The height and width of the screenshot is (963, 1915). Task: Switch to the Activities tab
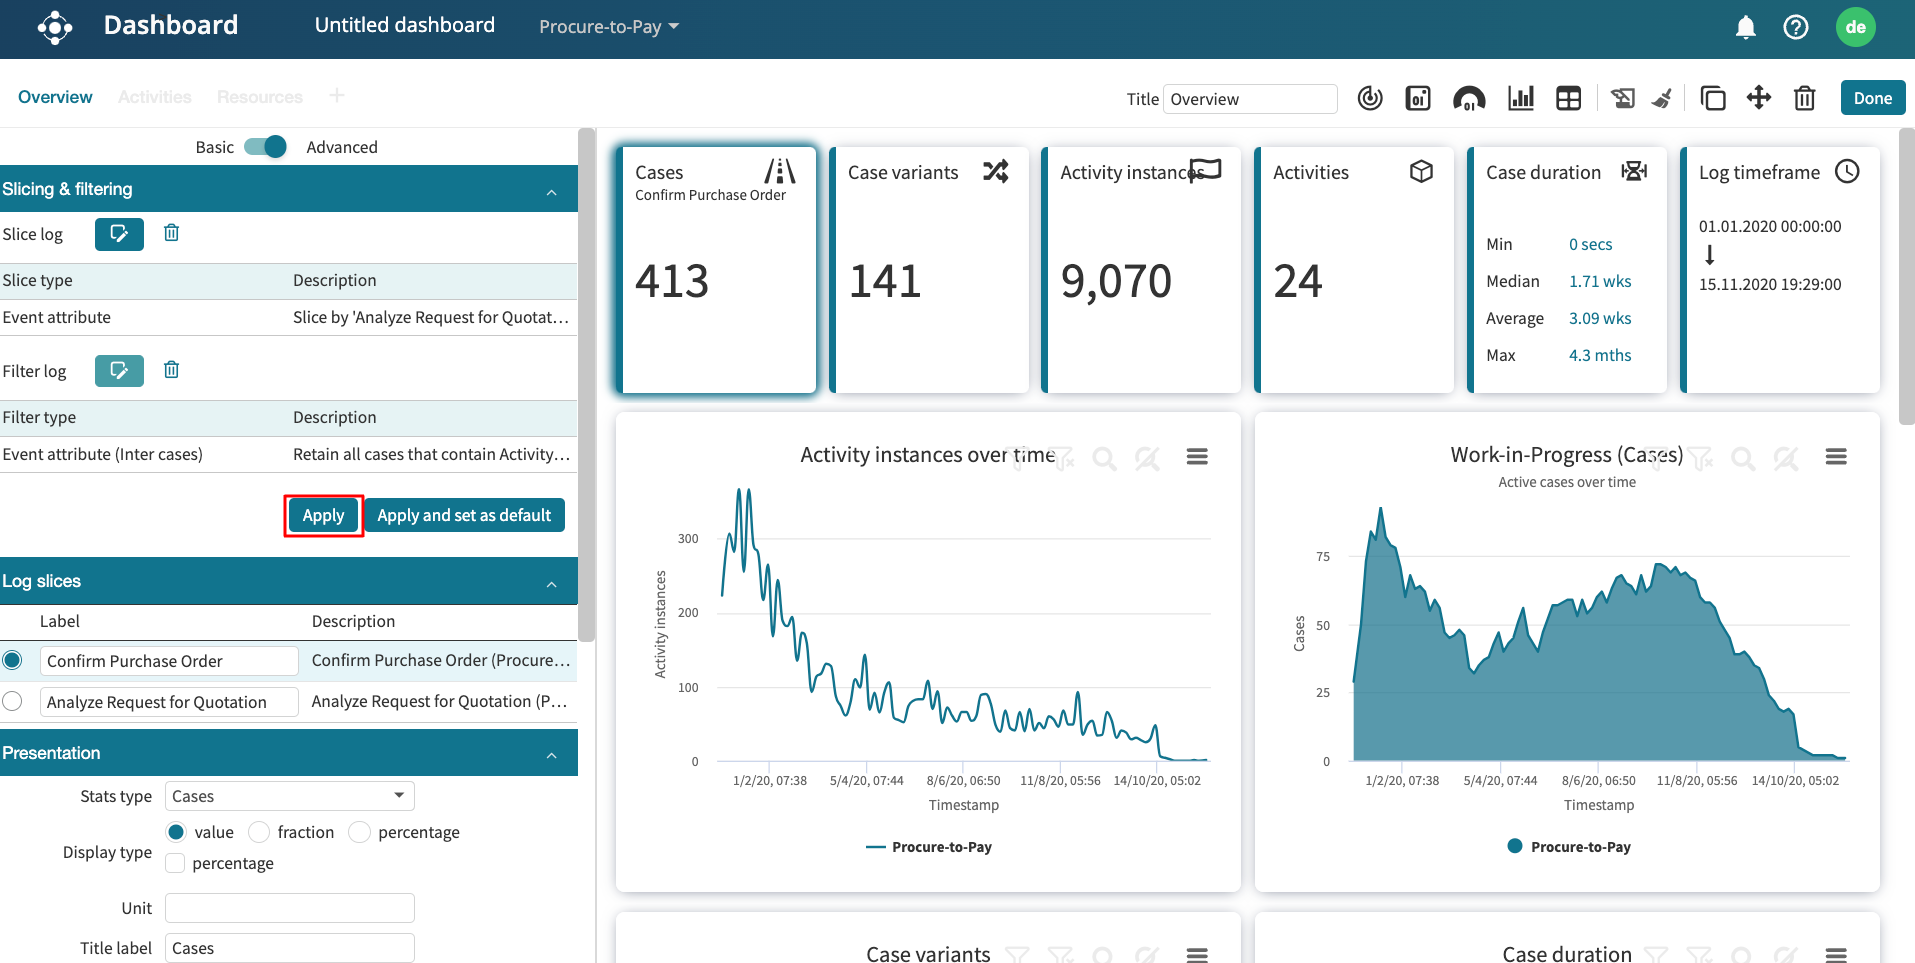click(154, 97)
